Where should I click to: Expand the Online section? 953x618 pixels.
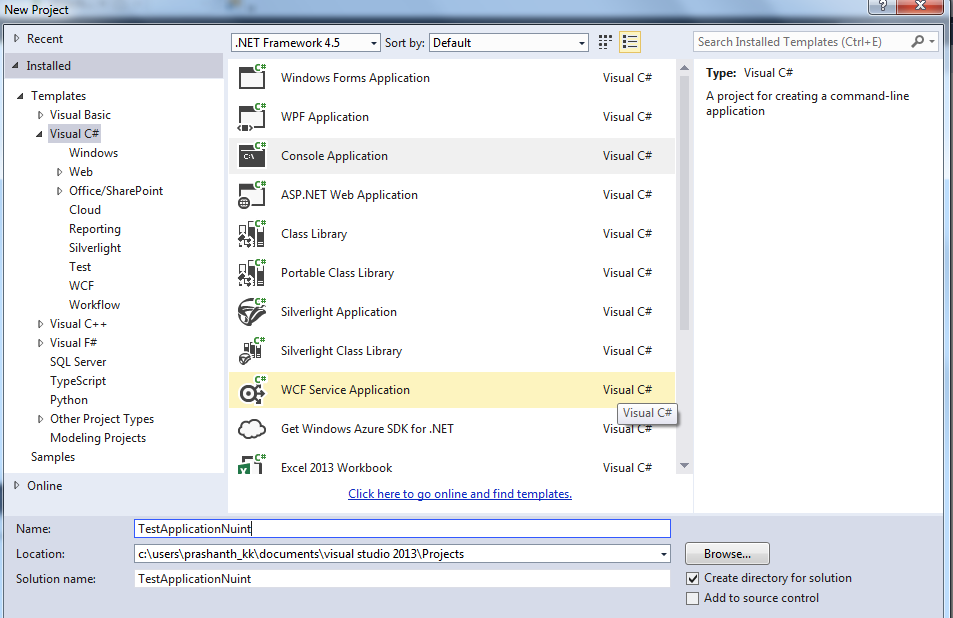[17, 486]
